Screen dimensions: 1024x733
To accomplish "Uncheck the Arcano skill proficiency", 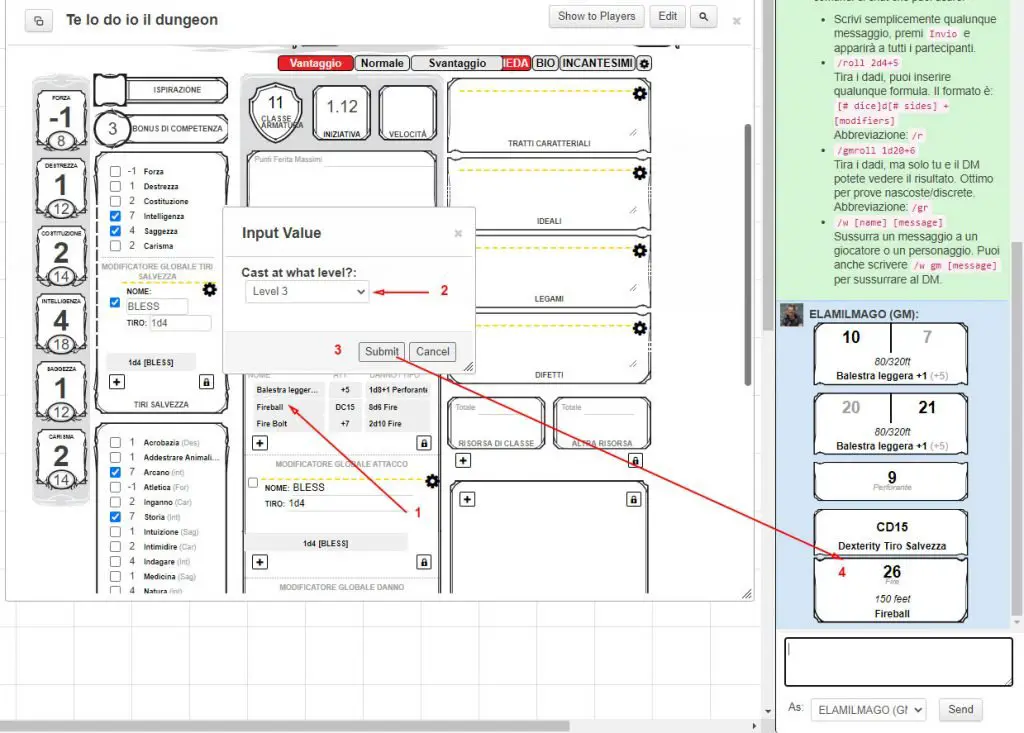I will pyautogui.click(x=116, y=472).
